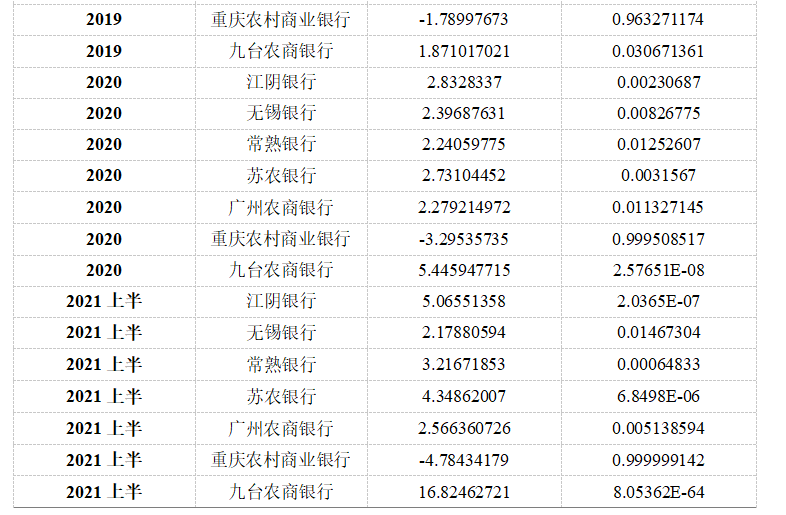
Task: Select the value 3.21671853
Action: (x=464, y=365)
